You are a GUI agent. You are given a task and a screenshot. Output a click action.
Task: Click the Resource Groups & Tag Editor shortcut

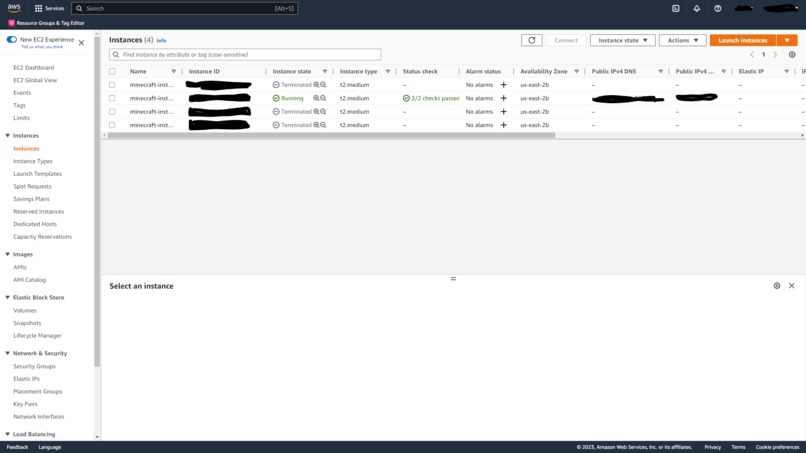click(46, 23)
